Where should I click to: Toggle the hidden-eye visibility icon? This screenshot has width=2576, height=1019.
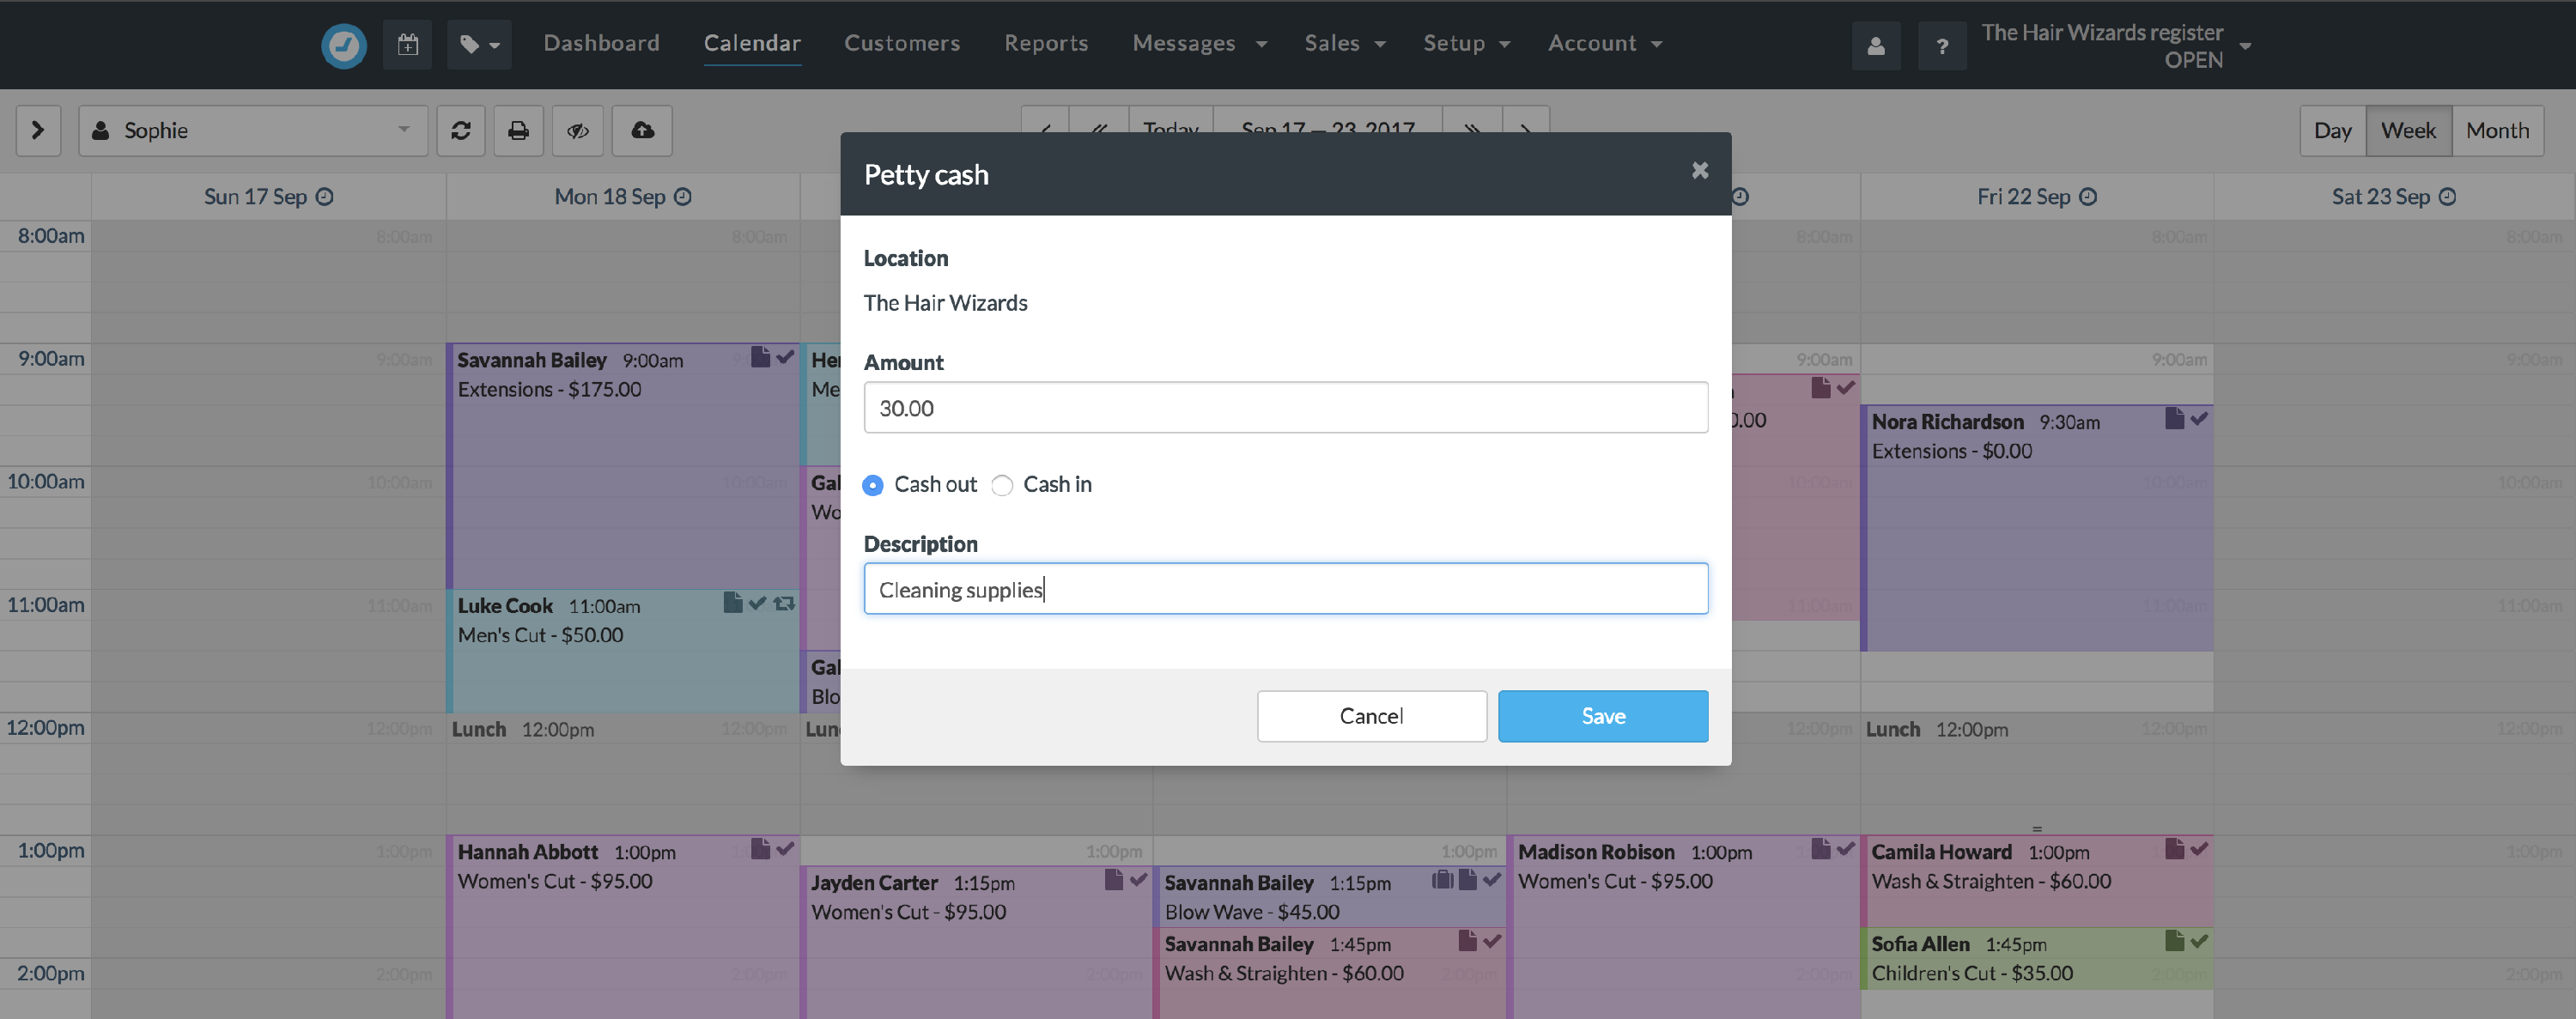pos(578,130)
